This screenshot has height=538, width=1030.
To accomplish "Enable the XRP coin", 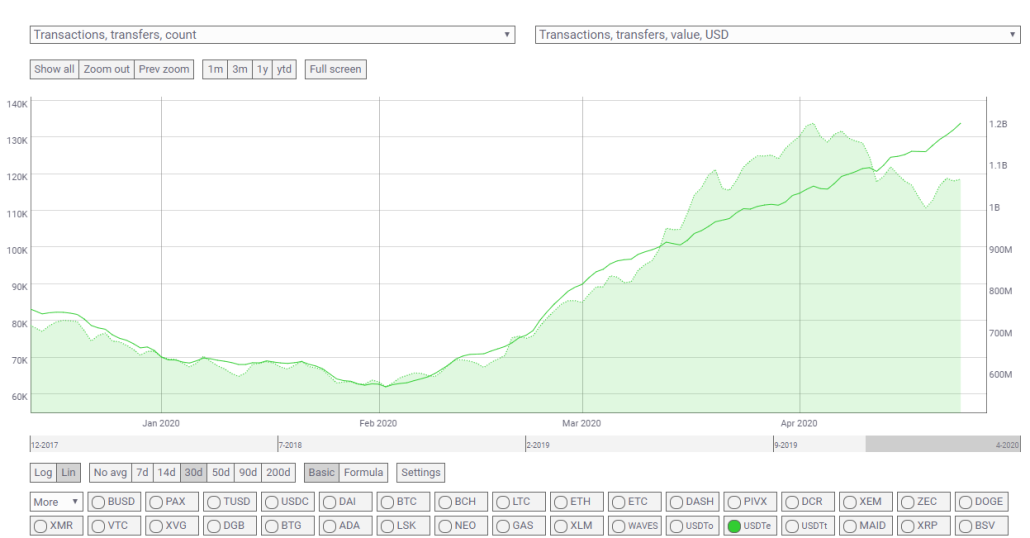I will coord(924,526).
